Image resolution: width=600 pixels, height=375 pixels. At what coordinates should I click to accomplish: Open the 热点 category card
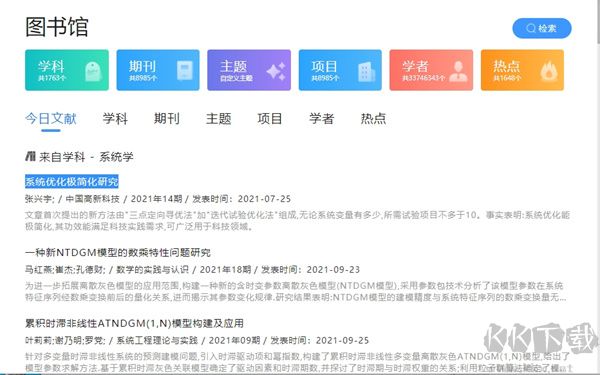(x=522, y=70)
